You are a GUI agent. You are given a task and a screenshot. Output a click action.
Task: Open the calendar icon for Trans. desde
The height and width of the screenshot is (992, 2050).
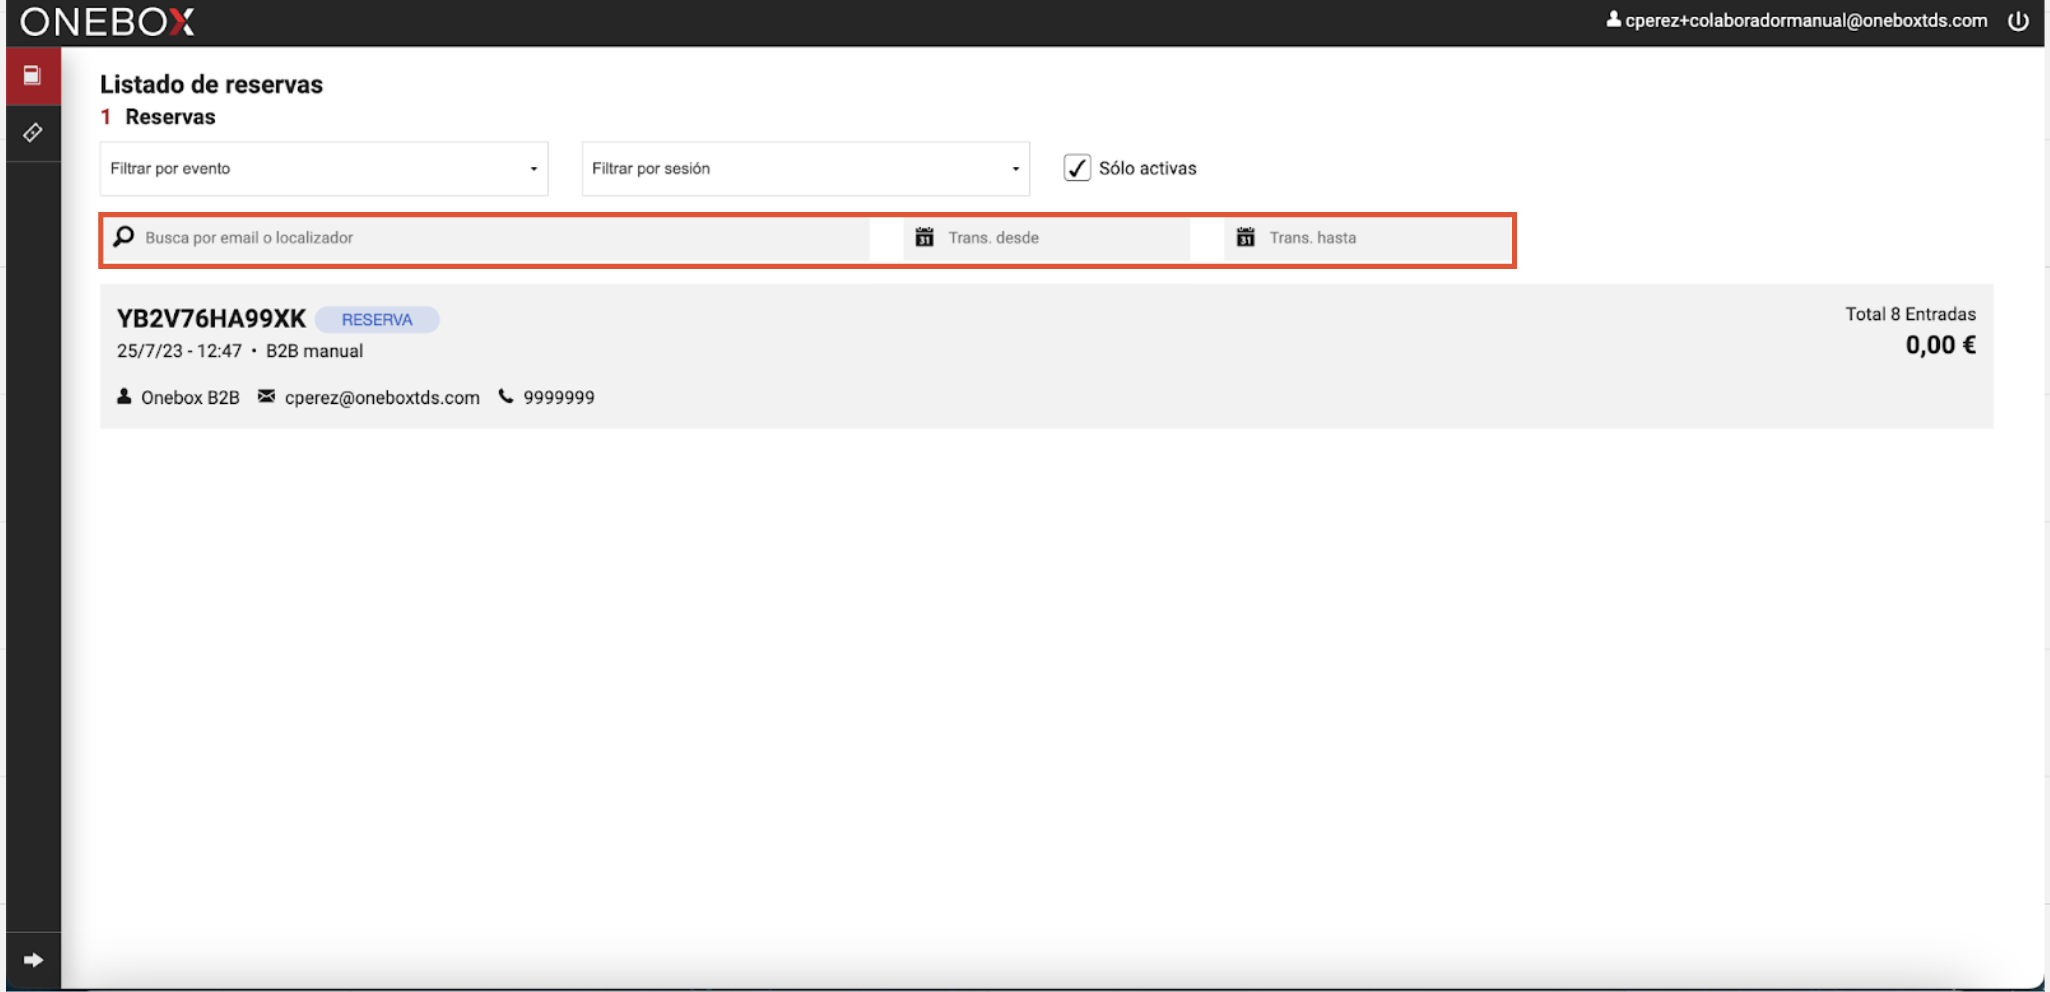click(x=924, y=237)
